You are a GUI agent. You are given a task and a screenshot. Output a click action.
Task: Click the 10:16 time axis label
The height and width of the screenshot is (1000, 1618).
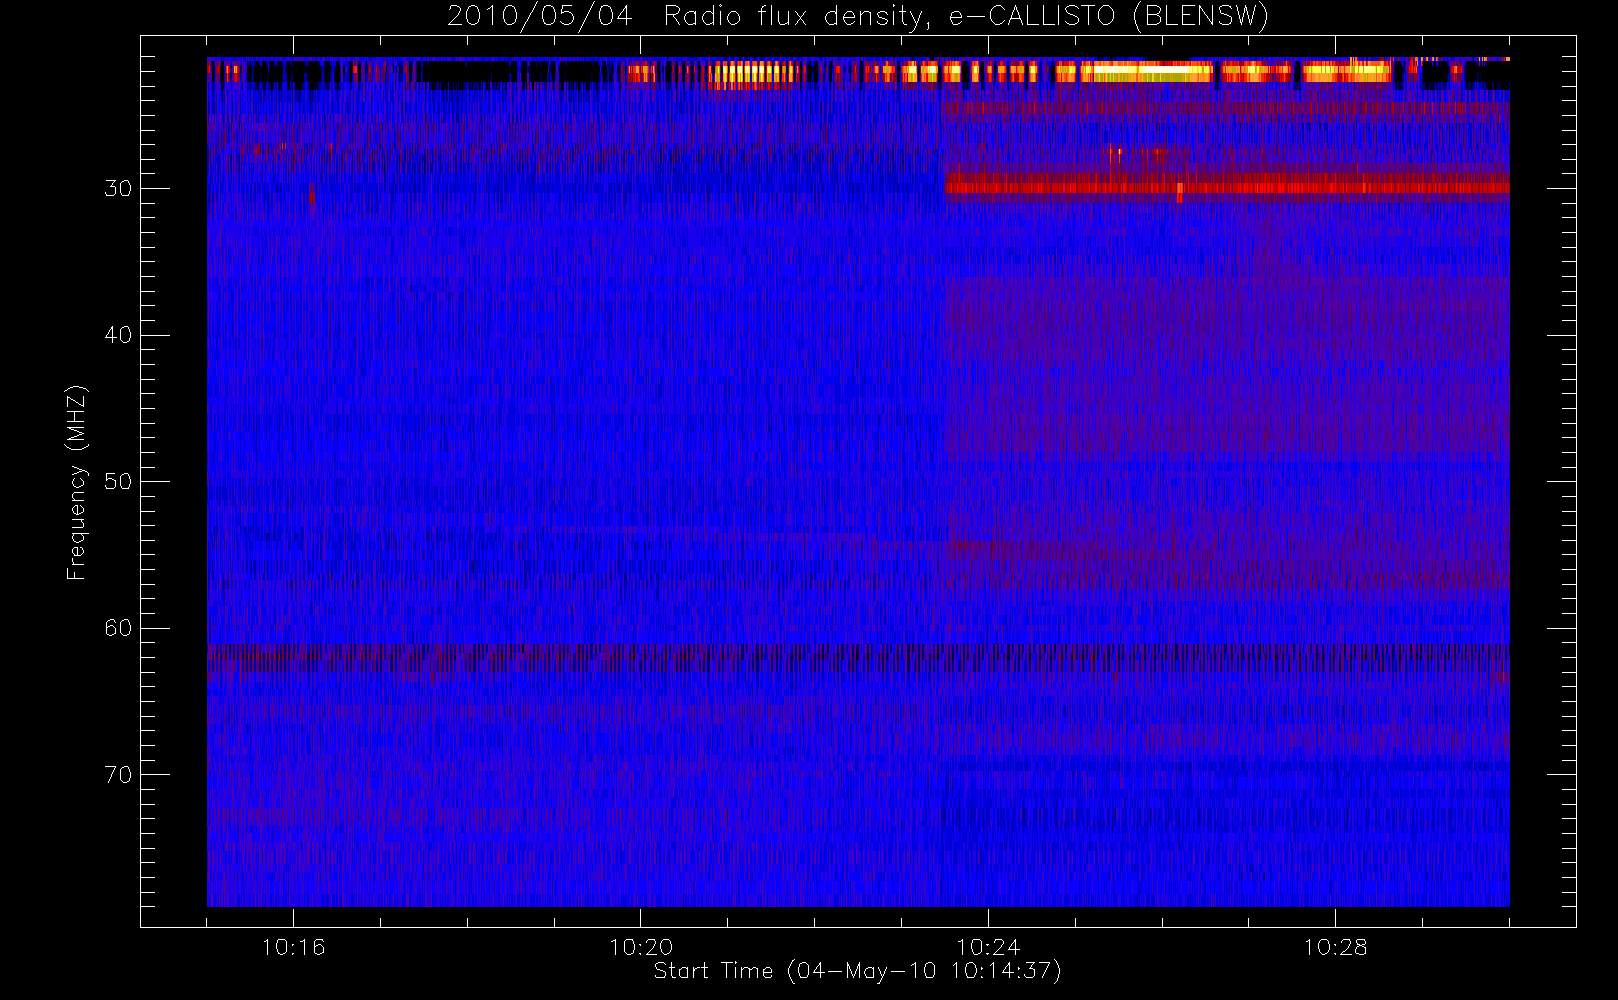[293, 947]
